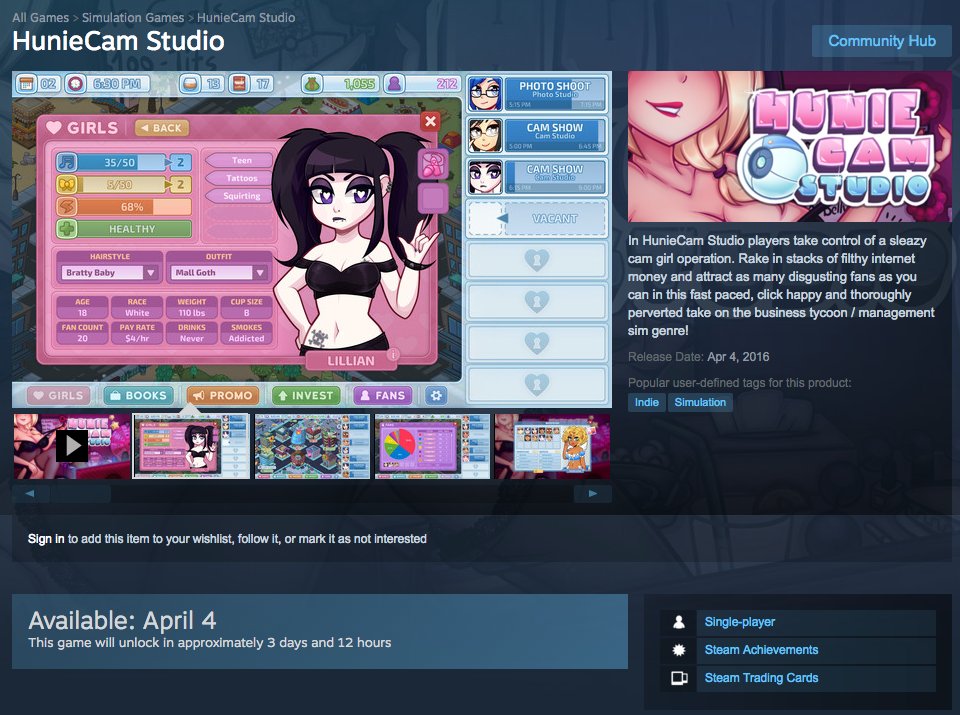Select the city map screenshot thumbnail
Viewport: 960px width, 715px height.
point(312,446)
